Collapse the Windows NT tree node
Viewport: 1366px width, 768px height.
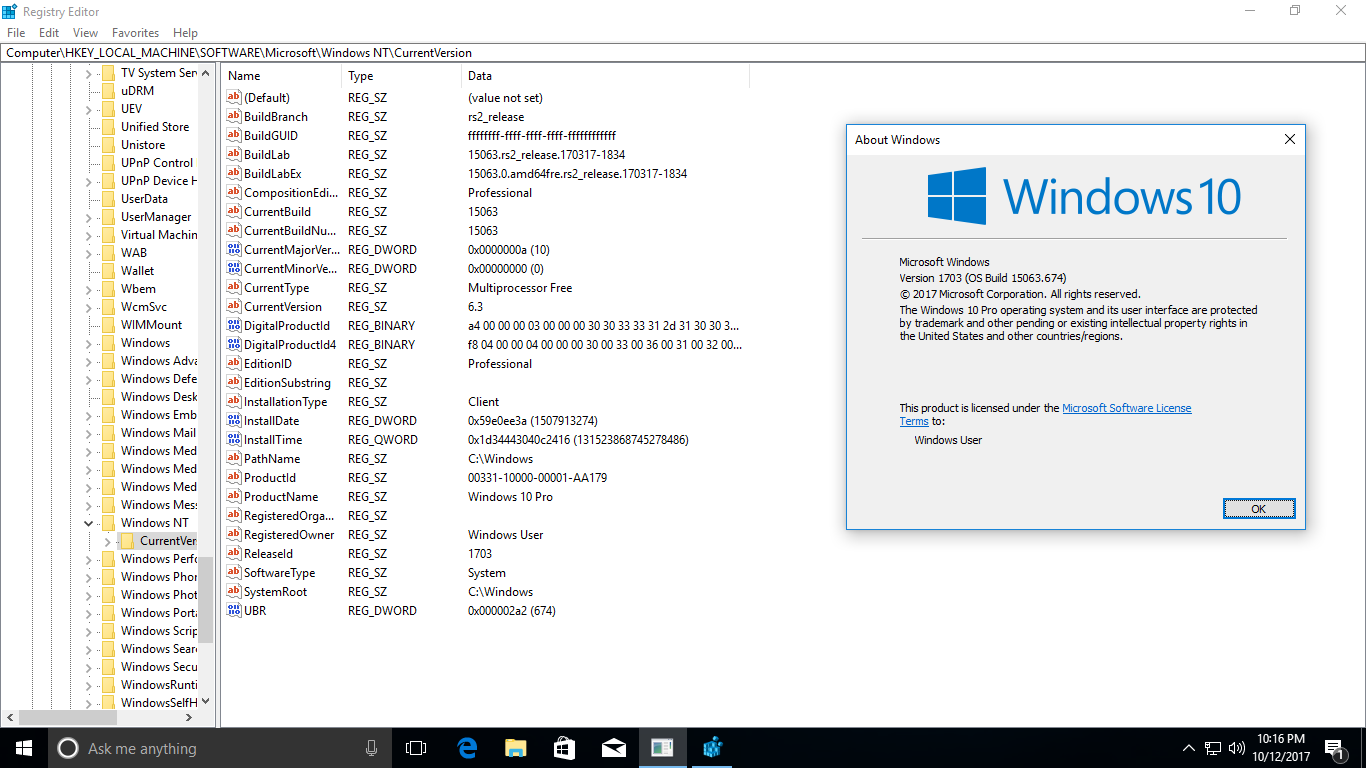89,523
